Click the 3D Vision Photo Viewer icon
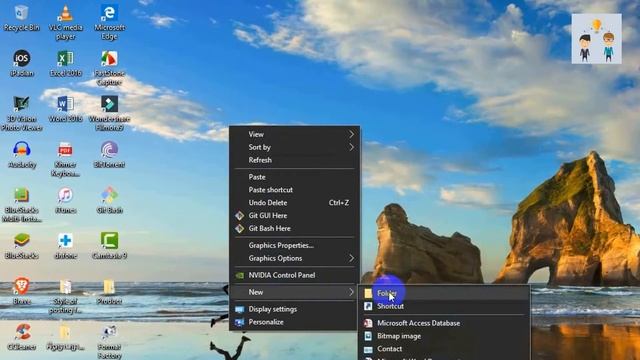The height and width of the screenshot is (360, 640). [22, 113]
